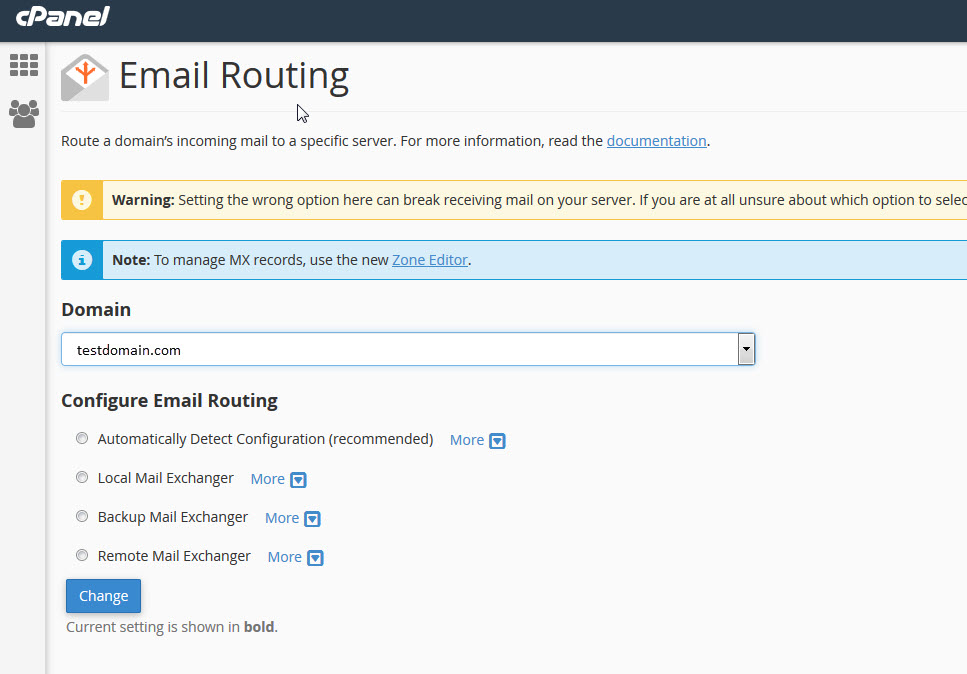The width and height of the screenshot is (967, 674).
Task: Expand More beside Automatically Detect Configuration
Action: 477,440
